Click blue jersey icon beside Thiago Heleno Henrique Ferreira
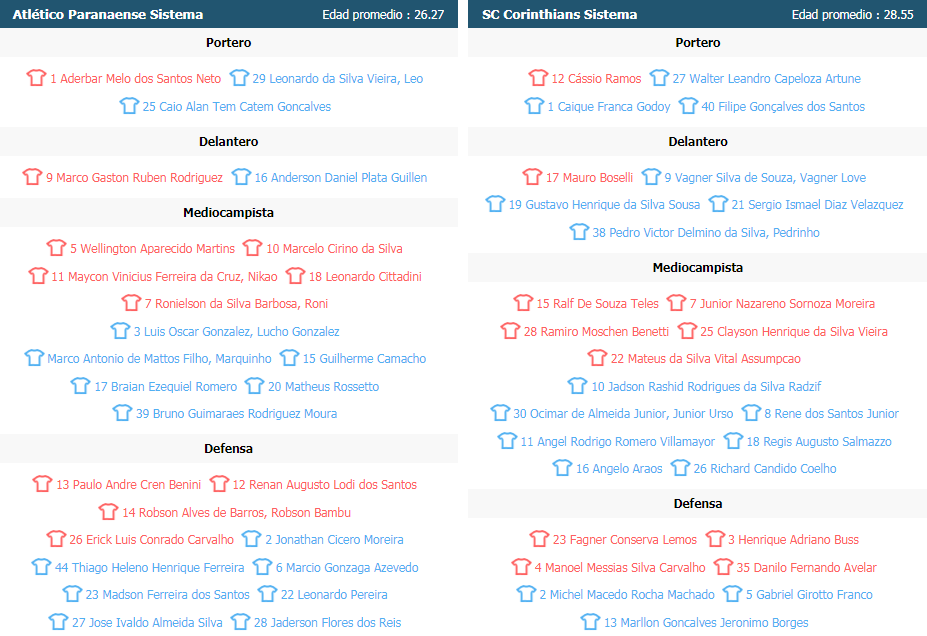This screenshot has width=927, height=636. click(41, 566)
